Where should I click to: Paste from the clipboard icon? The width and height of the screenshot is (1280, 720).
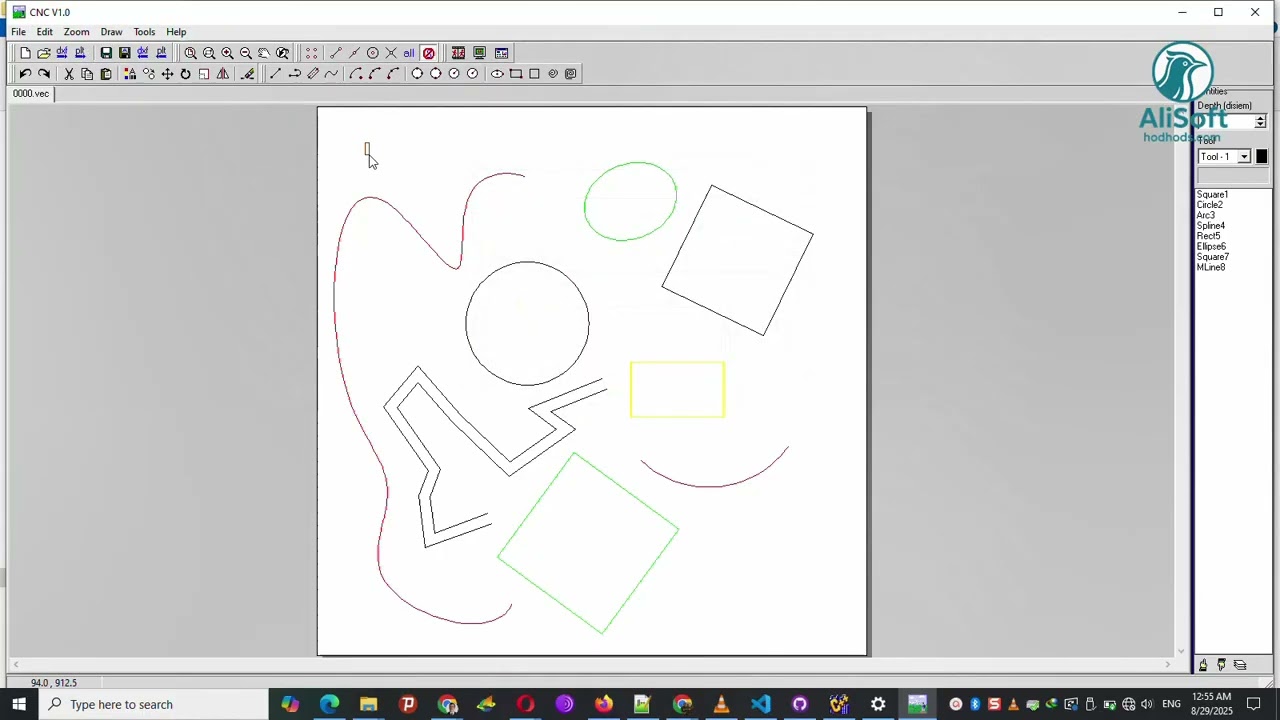click(106, 74)
